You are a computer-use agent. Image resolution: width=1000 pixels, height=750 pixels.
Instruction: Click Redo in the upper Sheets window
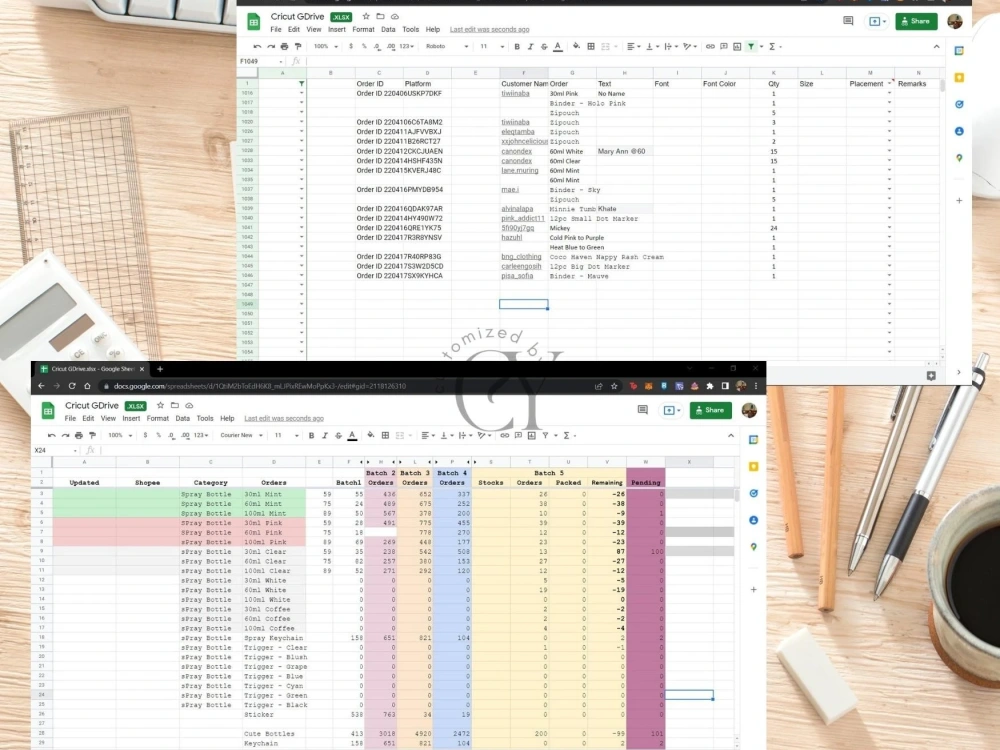[x=271, y=47]
